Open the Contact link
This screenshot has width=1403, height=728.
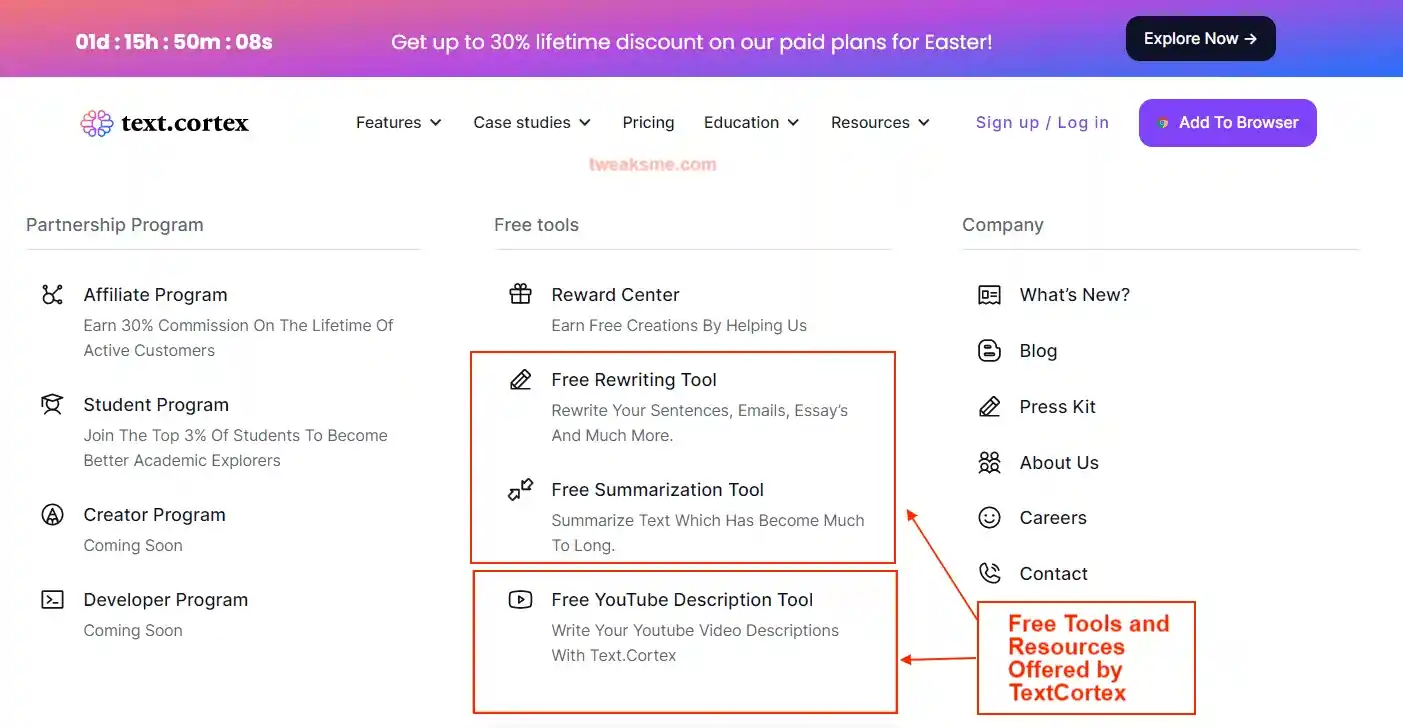(x=1053, y=573)
